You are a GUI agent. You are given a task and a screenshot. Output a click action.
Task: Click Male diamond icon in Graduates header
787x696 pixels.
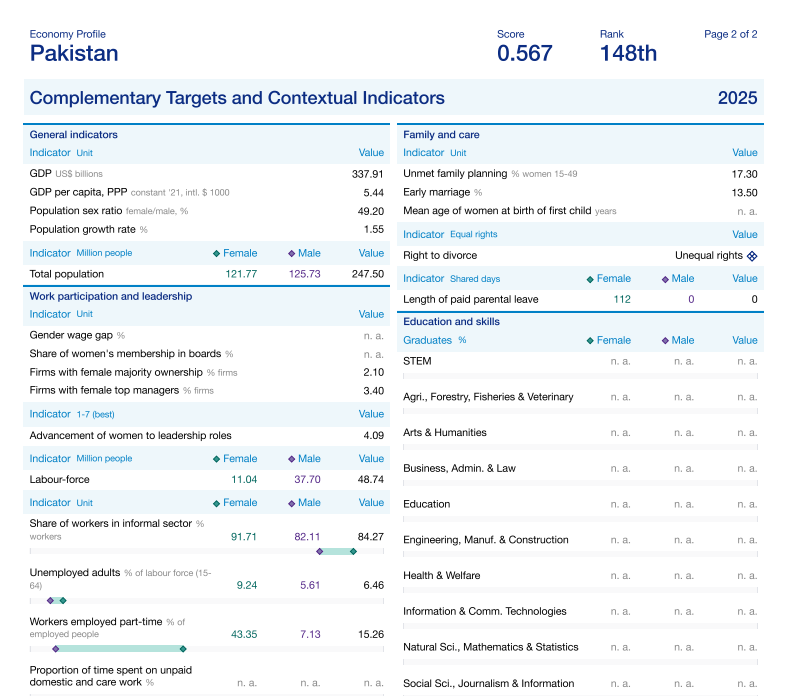pos(665,341)
